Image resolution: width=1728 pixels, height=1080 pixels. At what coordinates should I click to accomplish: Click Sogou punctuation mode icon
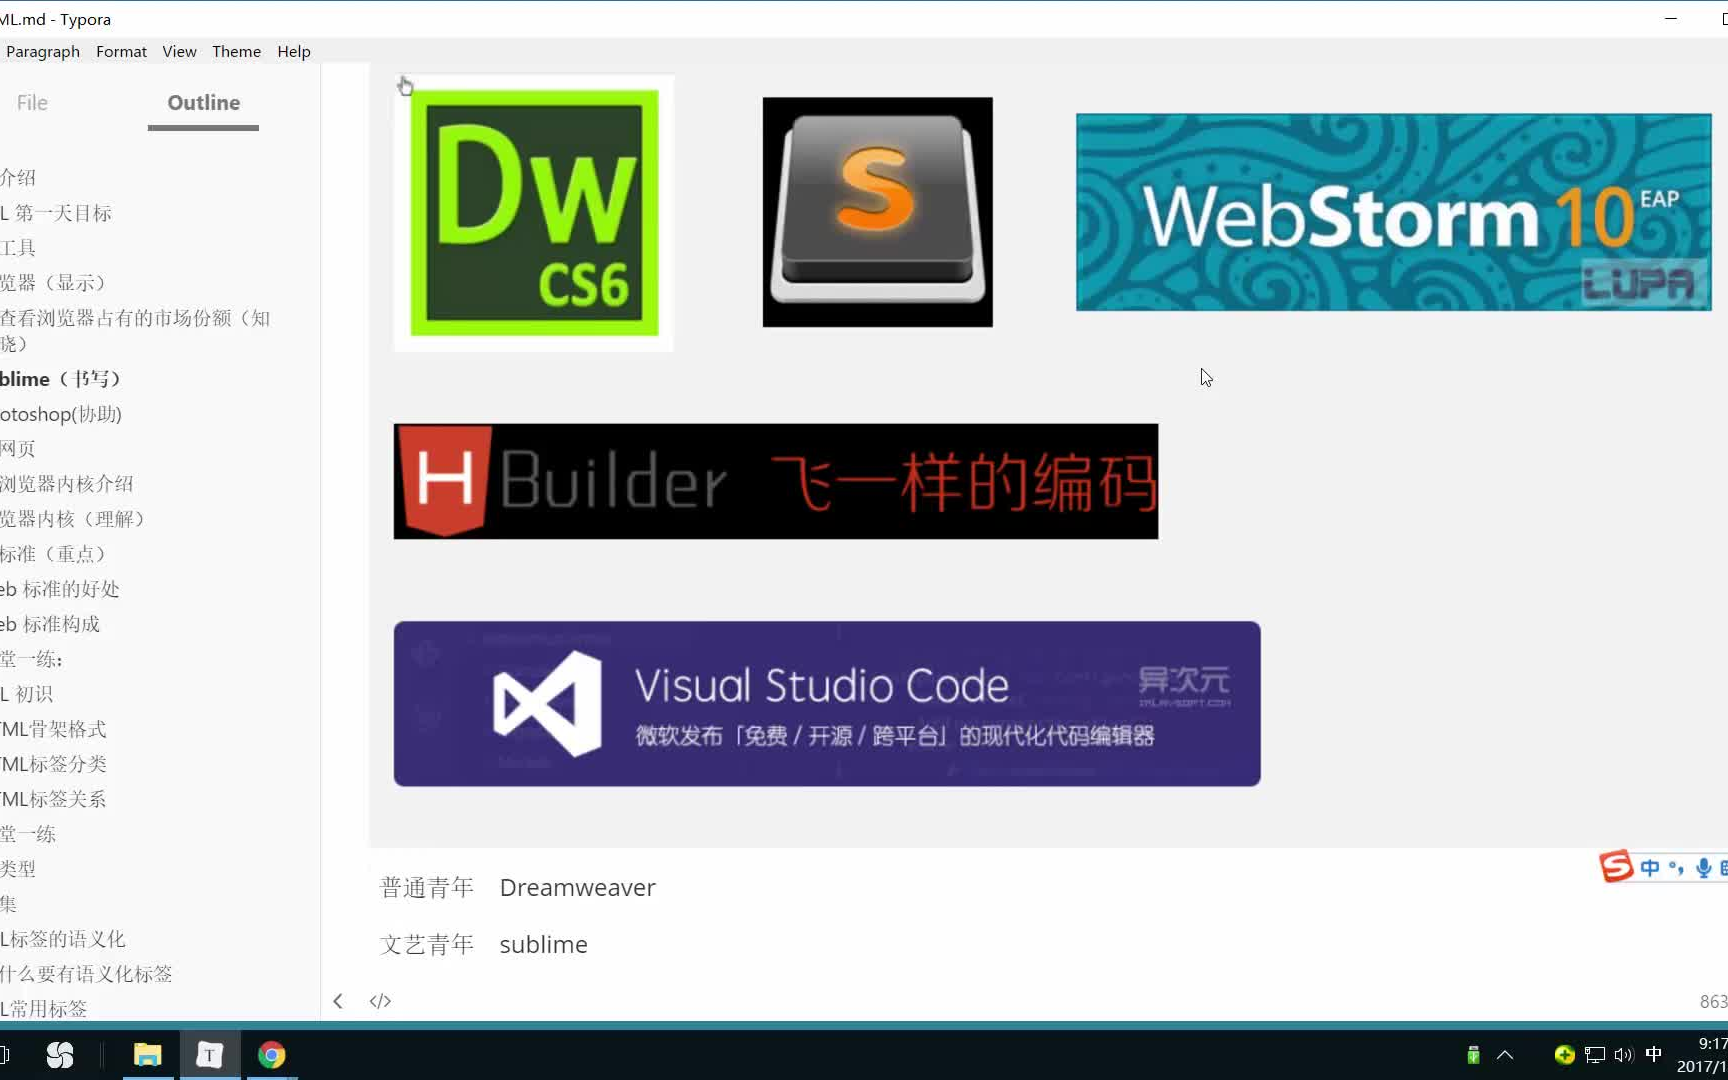[x=1676, y=867]
